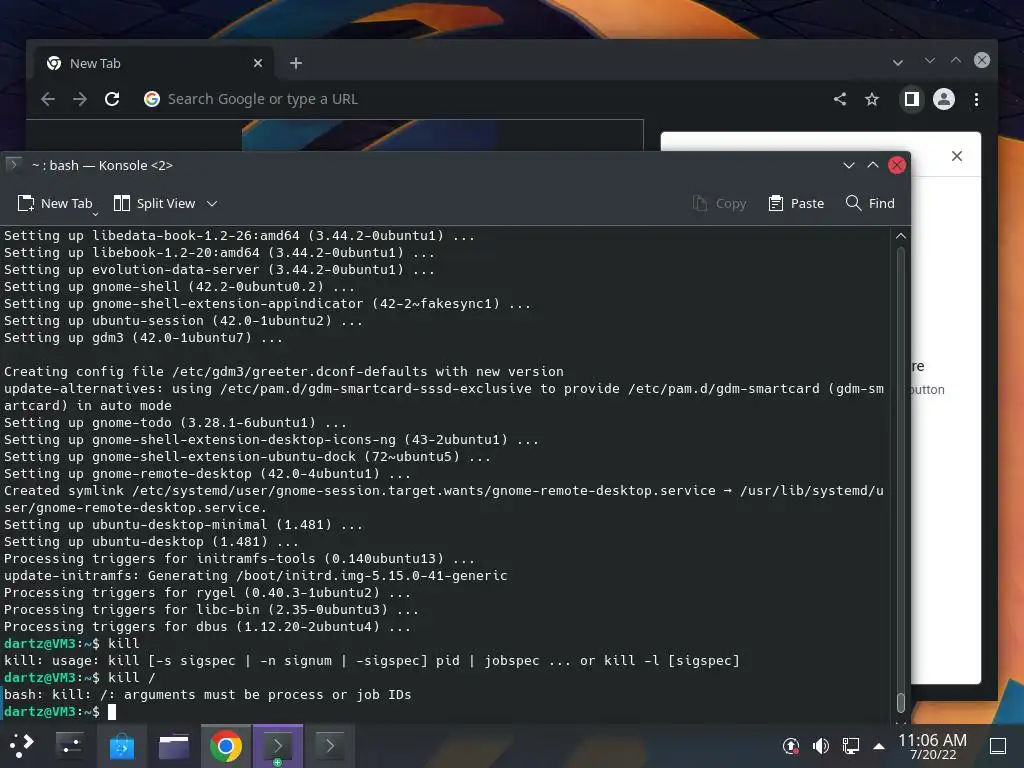The width and height of the screenshot is (1024, 768).
Task: Click Split View in Konsole
Action: click(x=154, y=204)
